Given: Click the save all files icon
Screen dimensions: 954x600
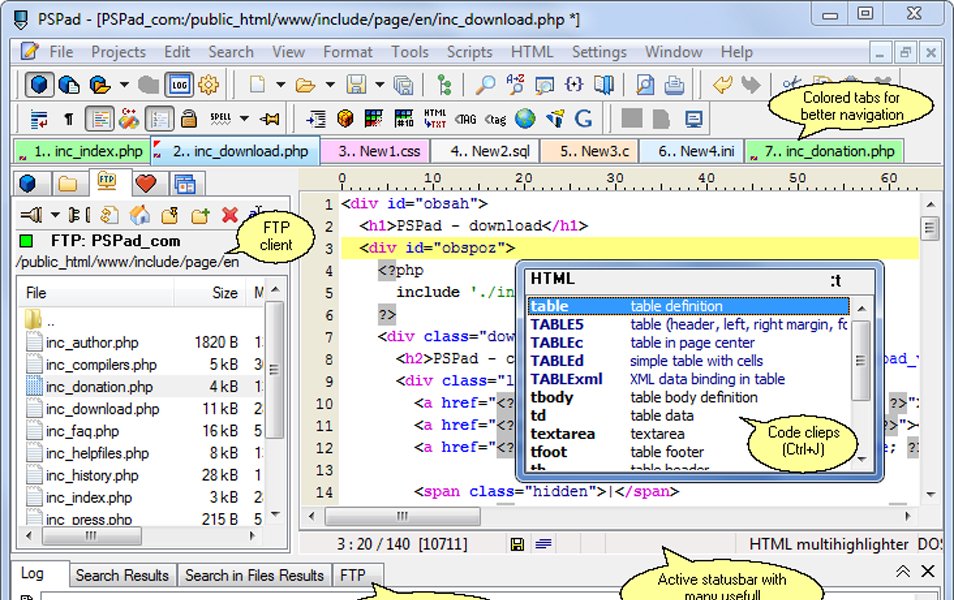Looking at the screenshot, I should 403,85.
